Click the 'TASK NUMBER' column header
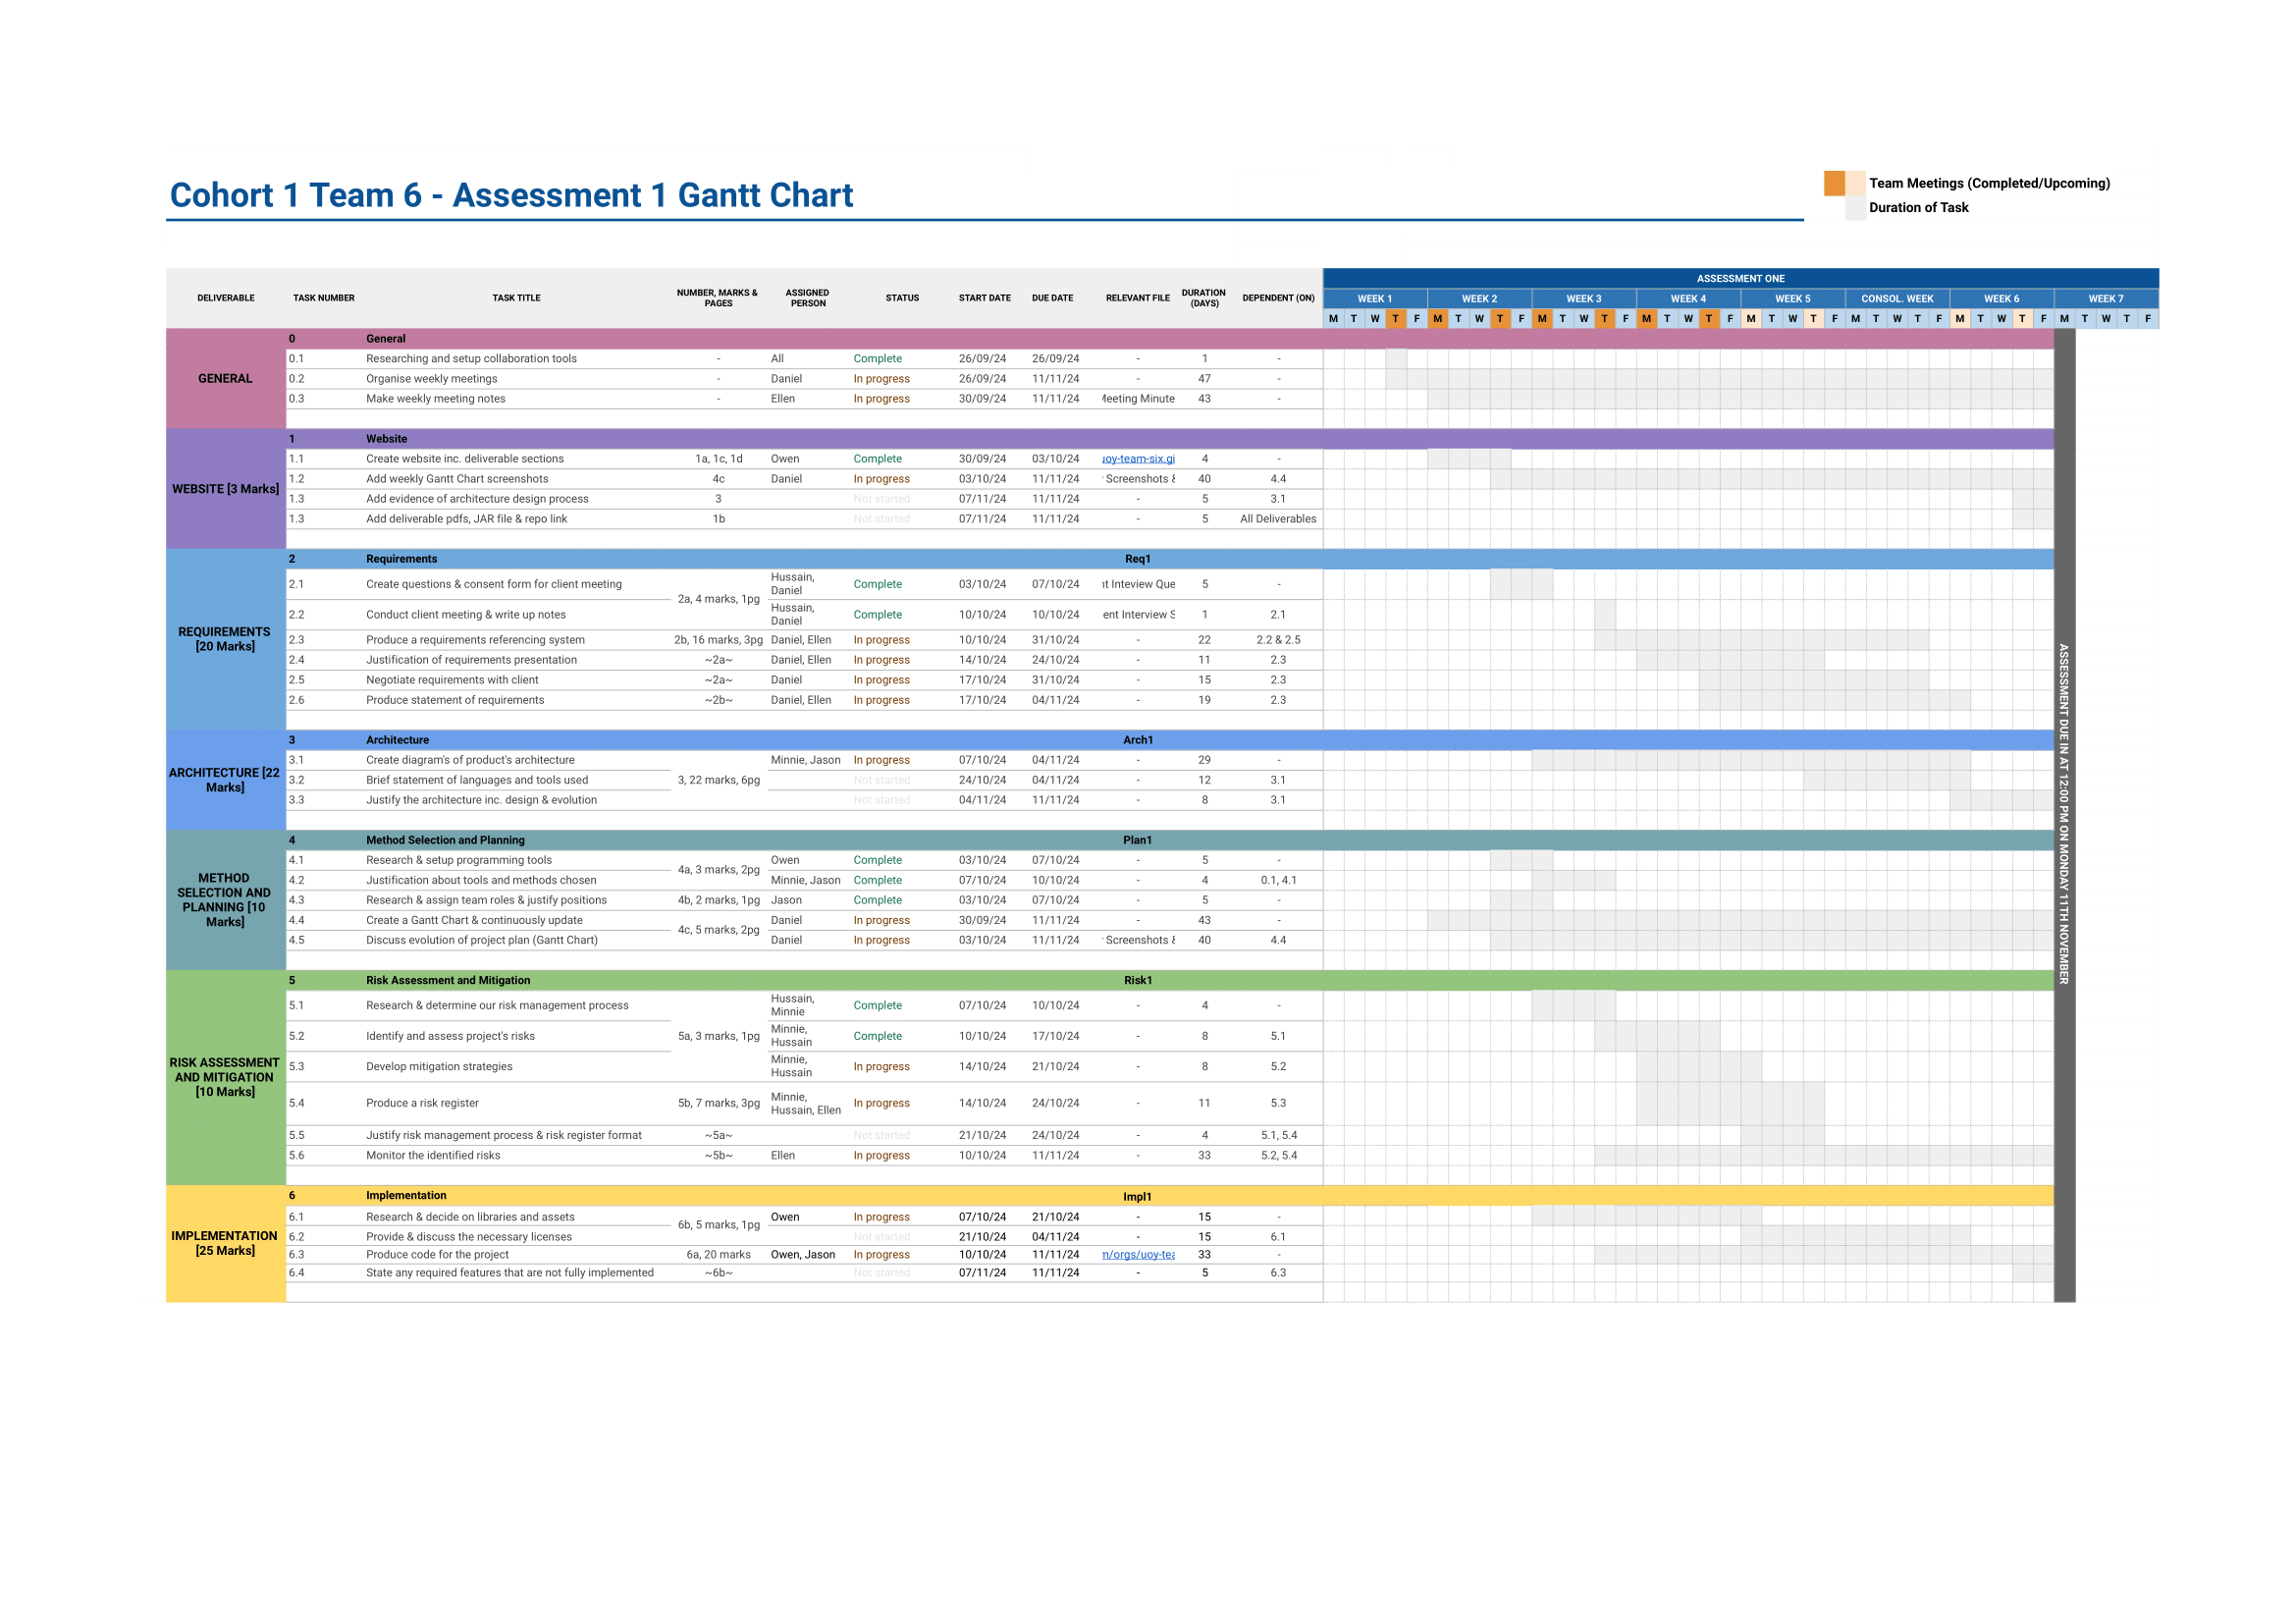Viewport: 2296px width, 1623px height. pyautogui.click(x=324, y=298)
